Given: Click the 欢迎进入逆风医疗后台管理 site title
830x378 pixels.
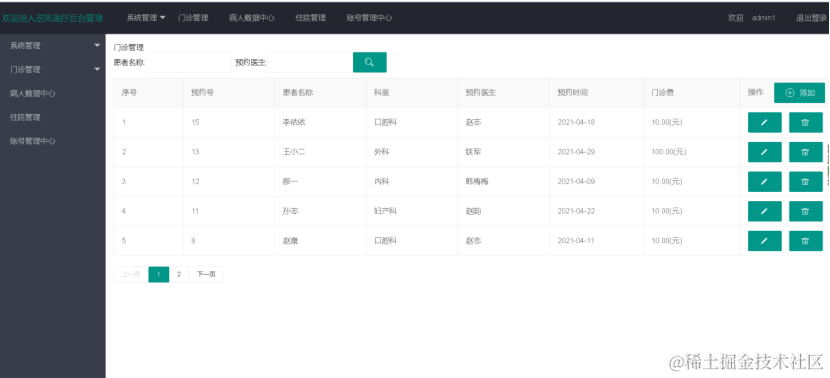Looking at the screenshot, I should click(52, 18).
